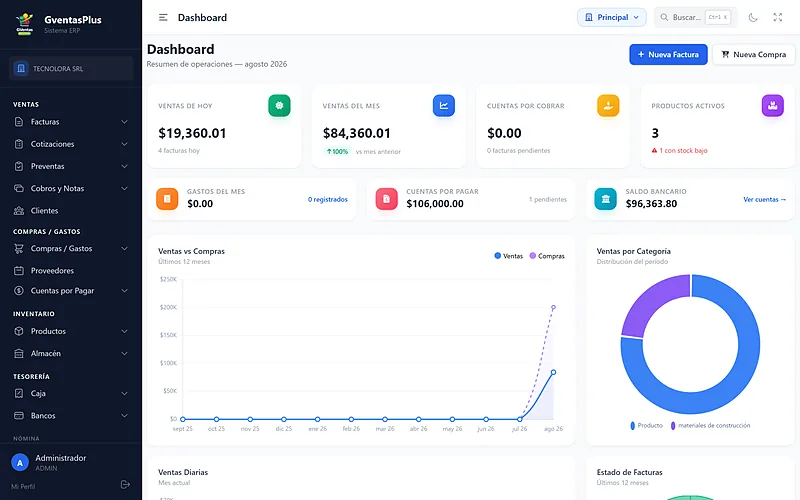The width and height of the screenshot is (800, 500).
Task: Toggle the Compras legend series in chart
Action: click(547, 256)
